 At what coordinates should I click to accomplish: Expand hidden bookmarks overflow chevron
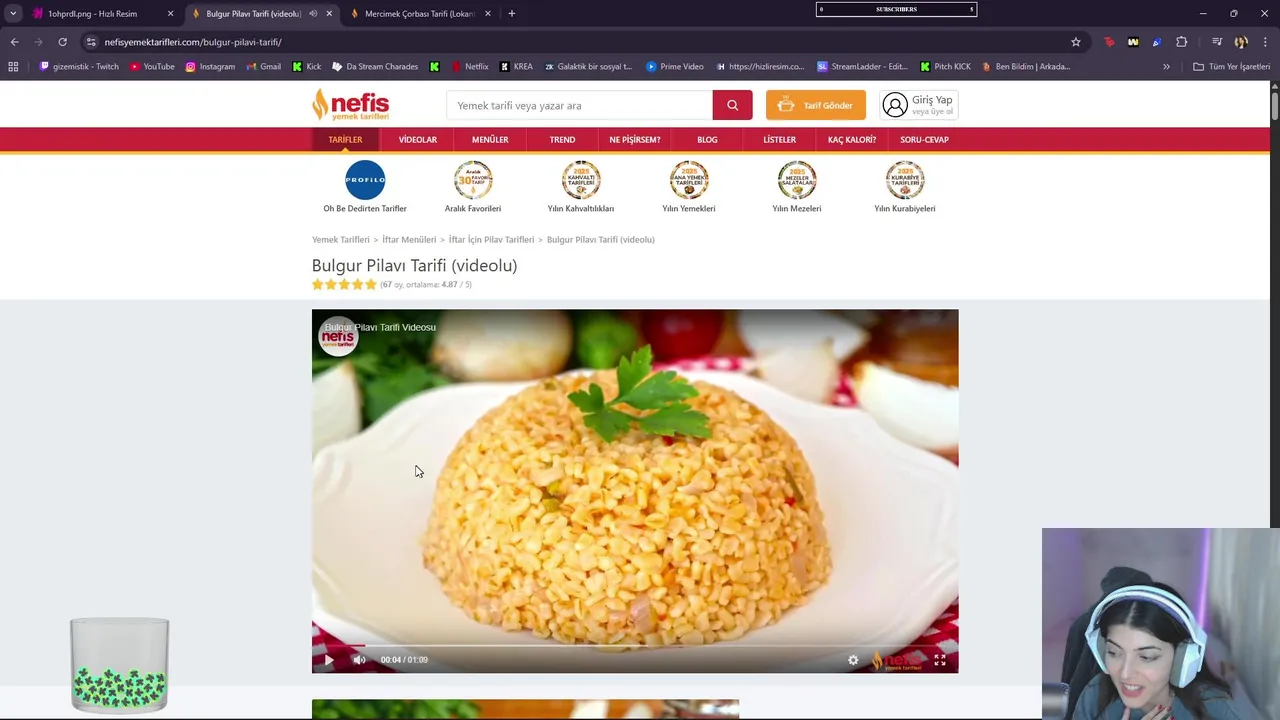1166,67
